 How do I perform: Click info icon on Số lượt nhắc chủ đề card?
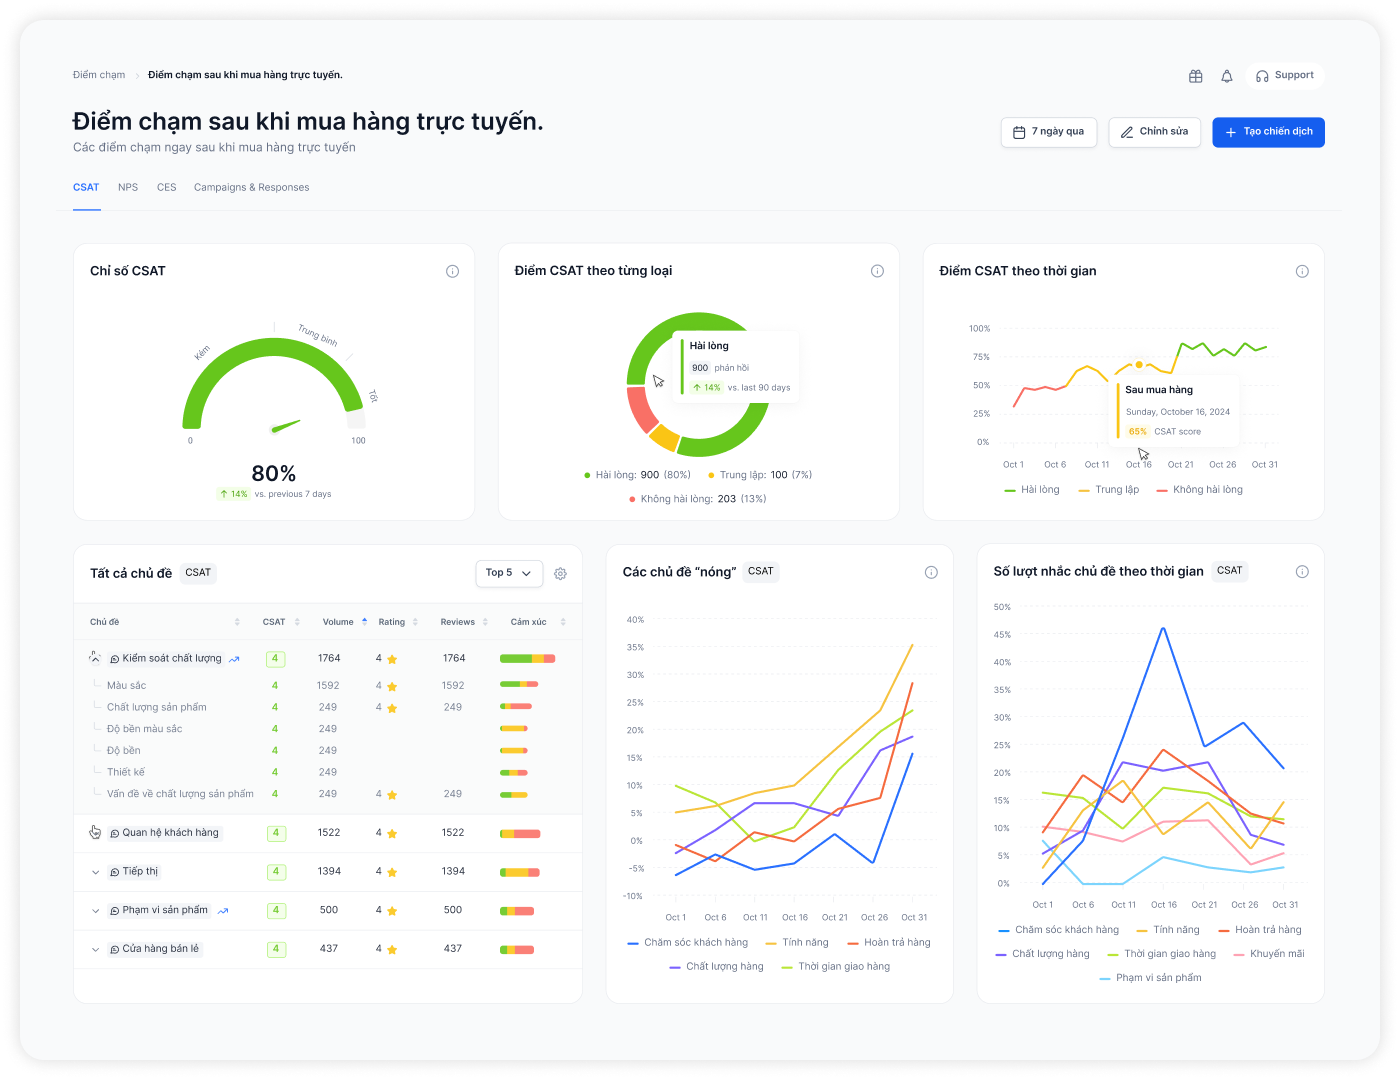tap(1302, 572)
